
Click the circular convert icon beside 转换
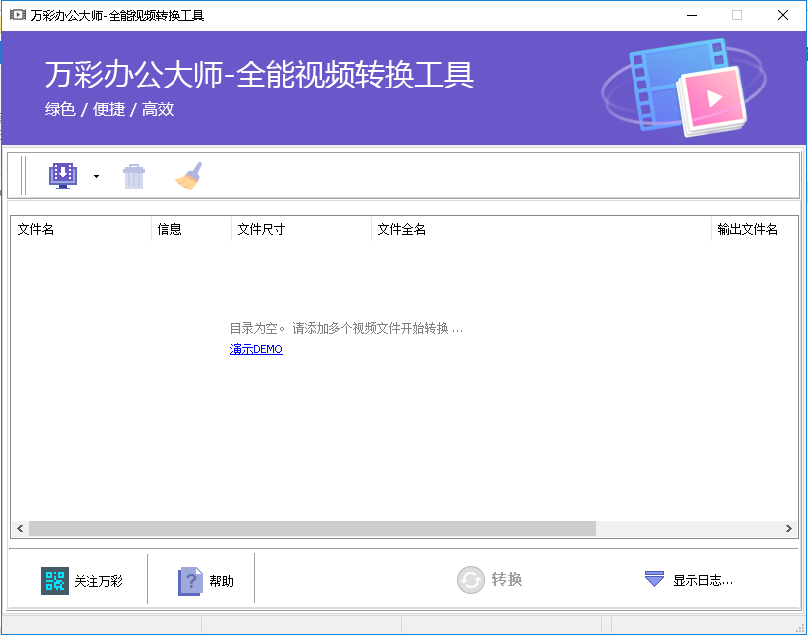(x=470, y=580)
